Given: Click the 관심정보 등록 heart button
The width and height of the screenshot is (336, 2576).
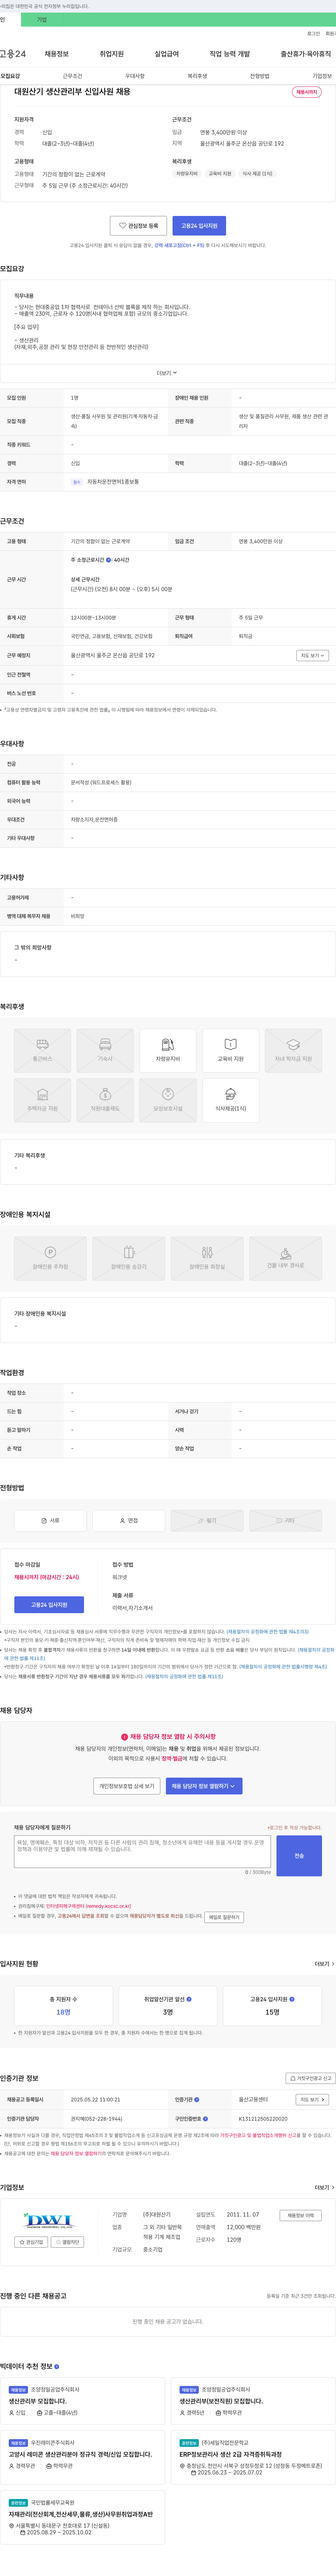Looking at the screenshot, I should (138, 226).
